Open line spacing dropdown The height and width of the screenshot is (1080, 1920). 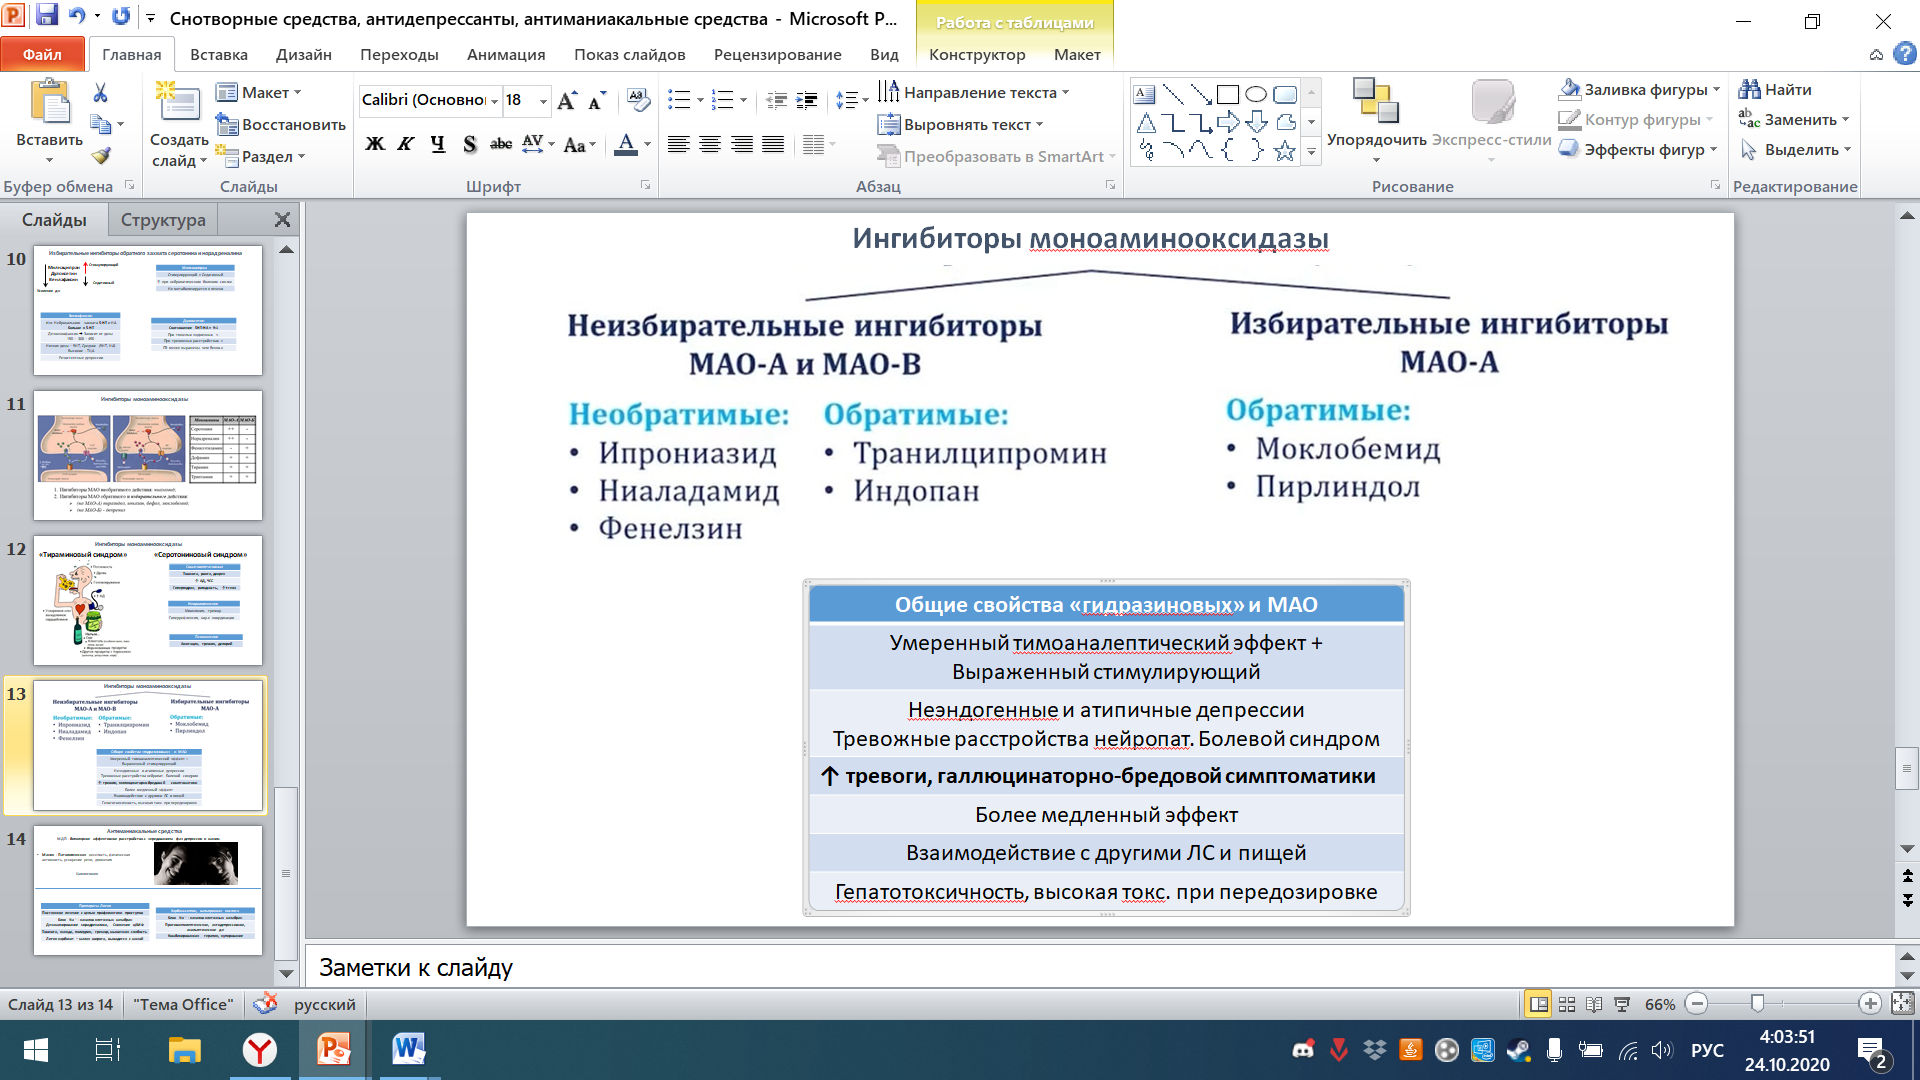coord(851,100)
